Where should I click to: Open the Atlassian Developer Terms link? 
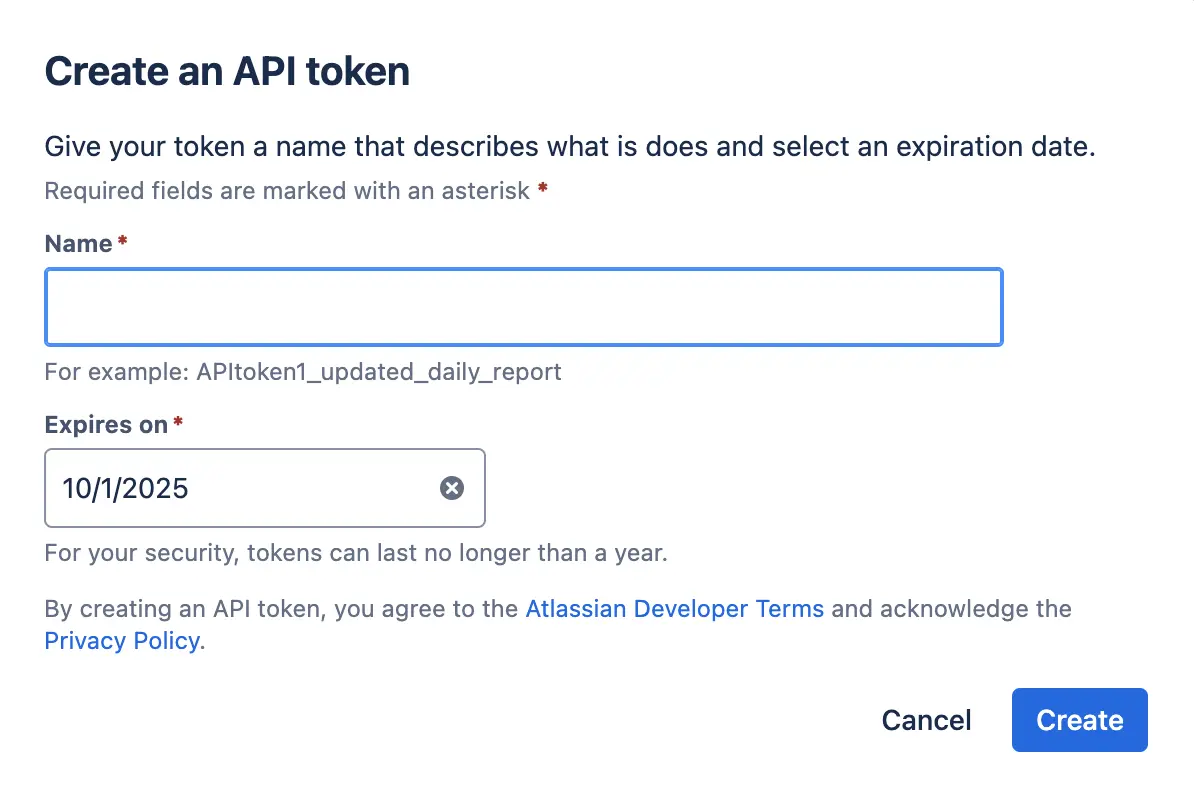point(675,609)
